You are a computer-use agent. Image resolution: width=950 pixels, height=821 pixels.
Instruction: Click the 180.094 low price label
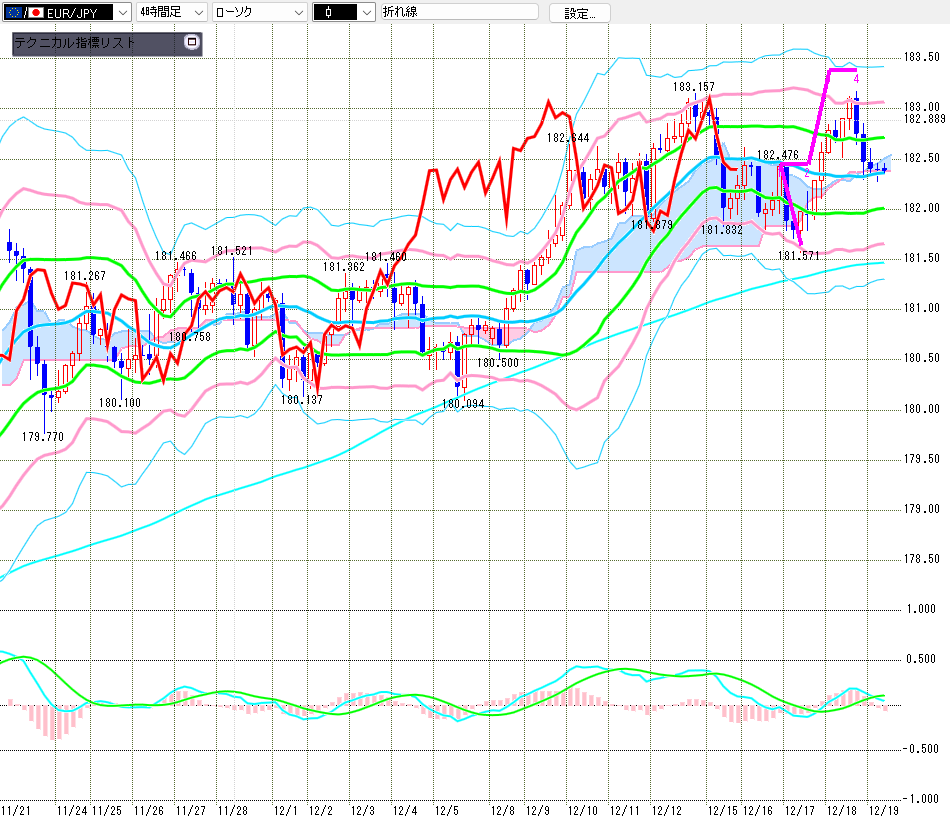(x=461, y=404)
